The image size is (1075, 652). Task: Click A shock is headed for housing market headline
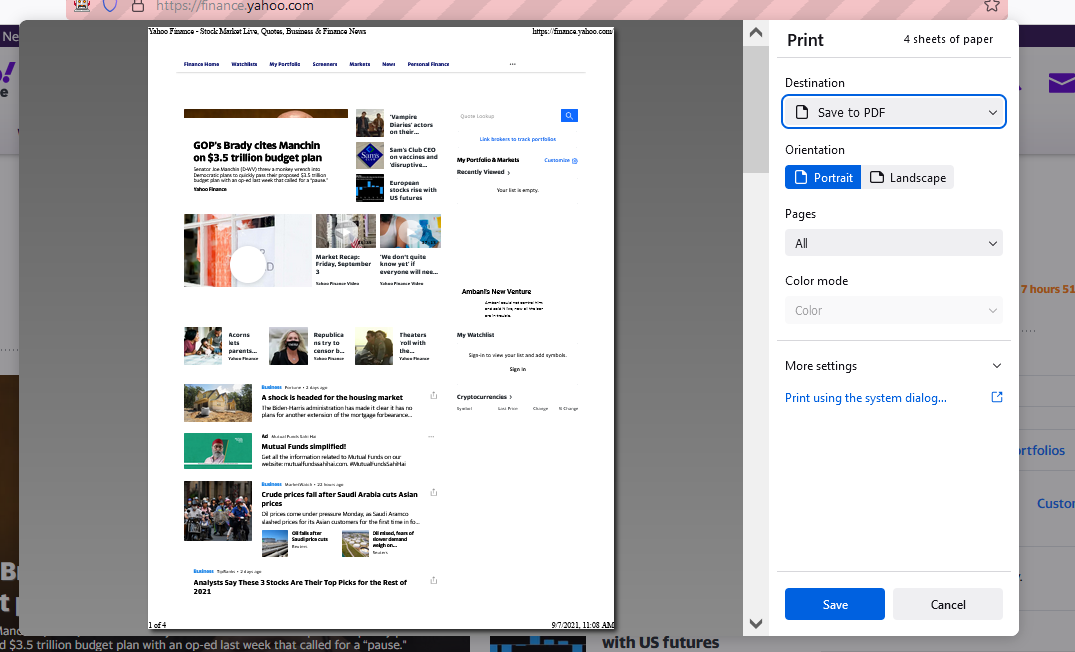click(332, 398)
